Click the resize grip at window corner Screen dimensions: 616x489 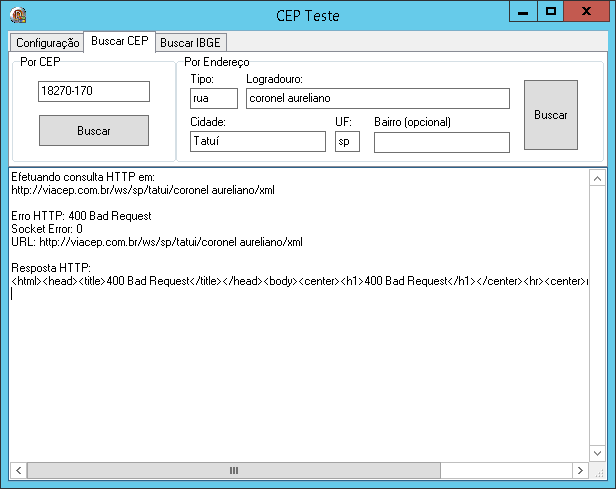tap(599, 473)
